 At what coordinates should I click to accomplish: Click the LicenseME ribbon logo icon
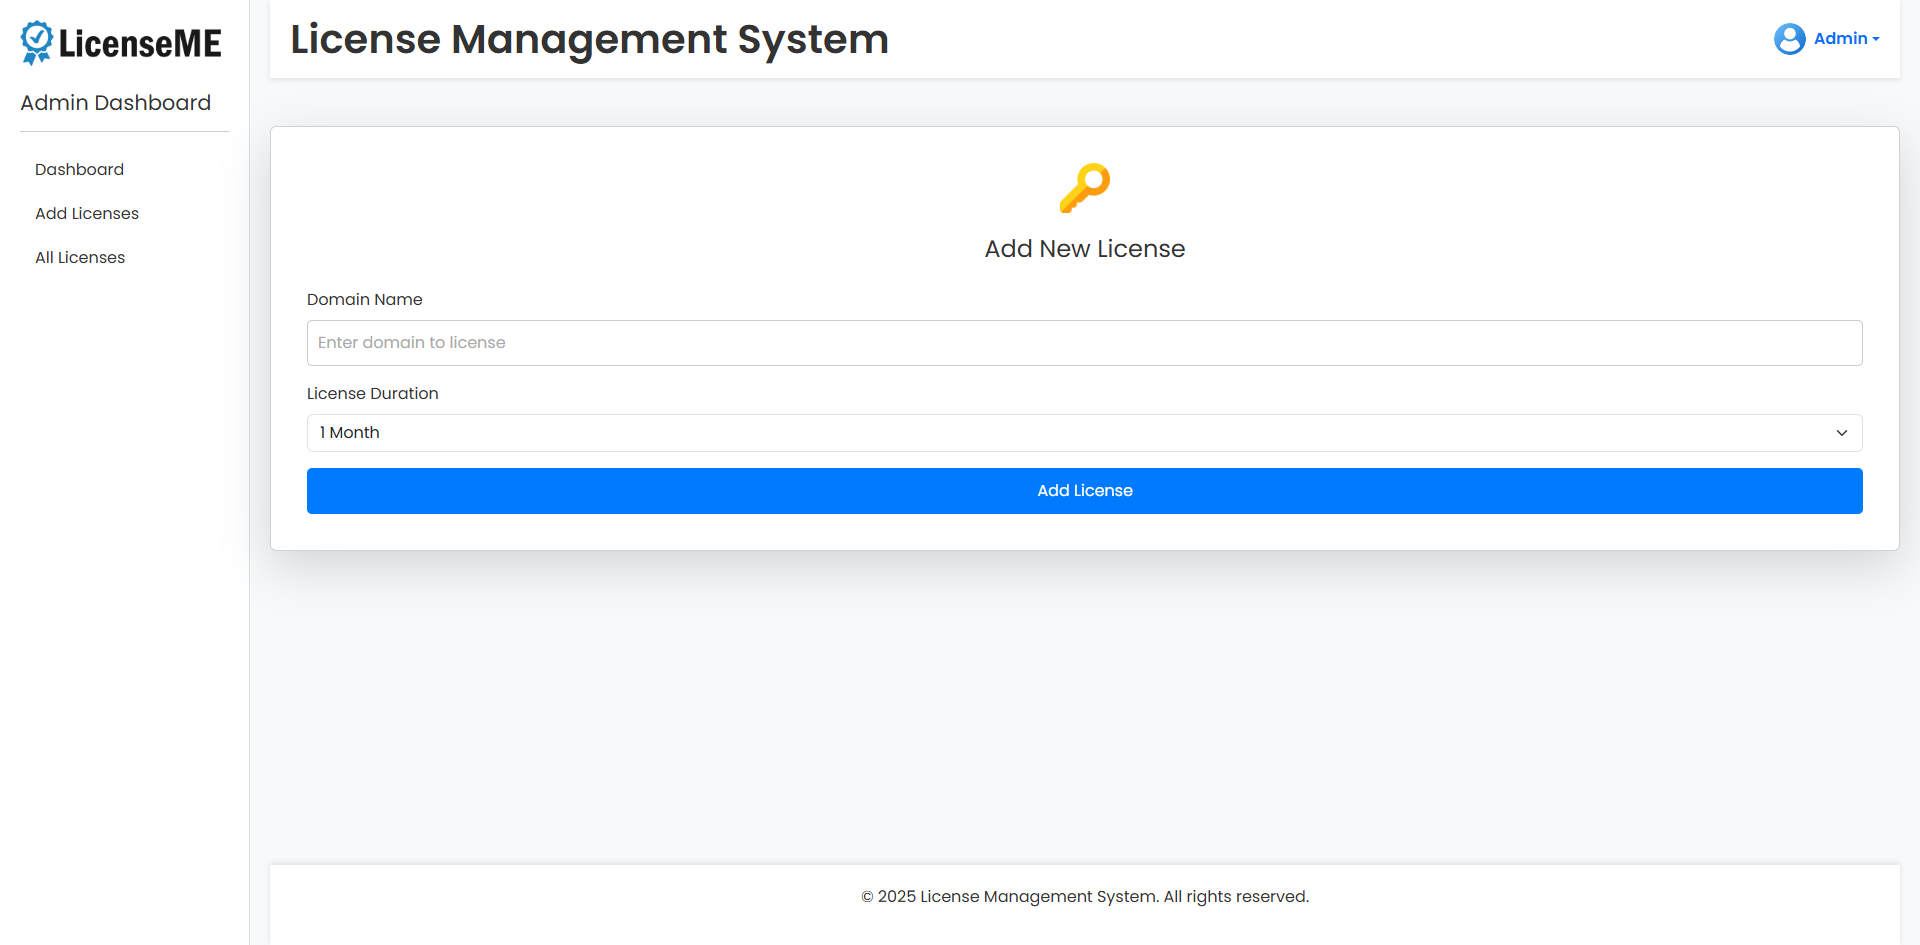coord(36,42)
